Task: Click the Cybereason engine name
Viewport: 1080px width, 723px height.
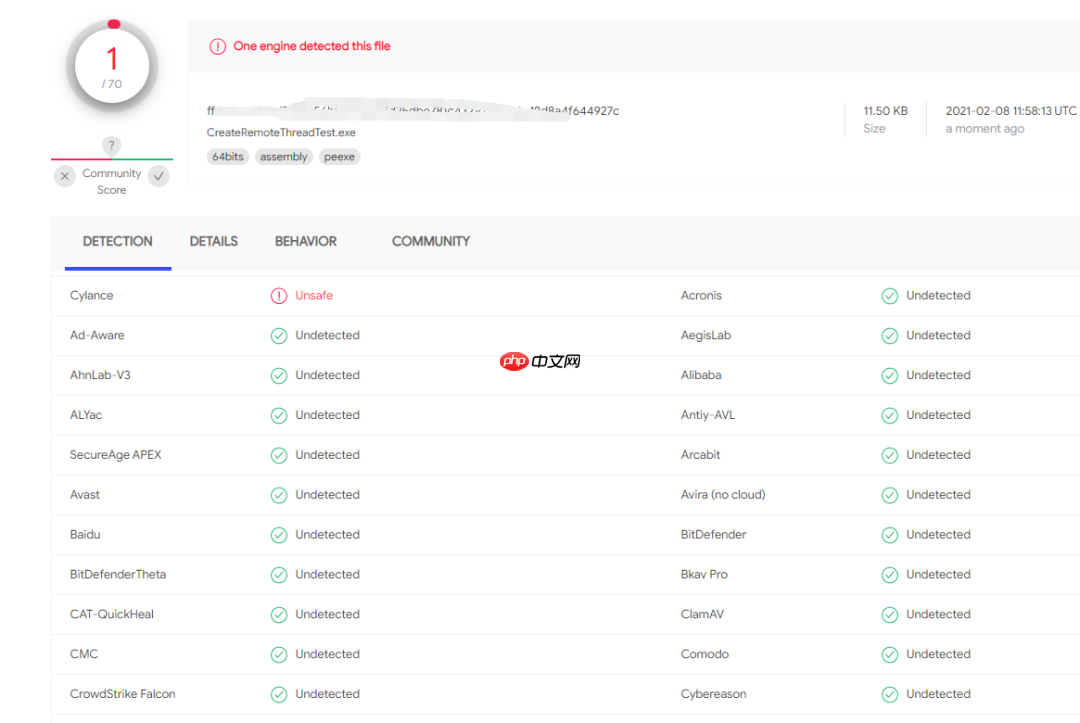Action: coord(714,694)
